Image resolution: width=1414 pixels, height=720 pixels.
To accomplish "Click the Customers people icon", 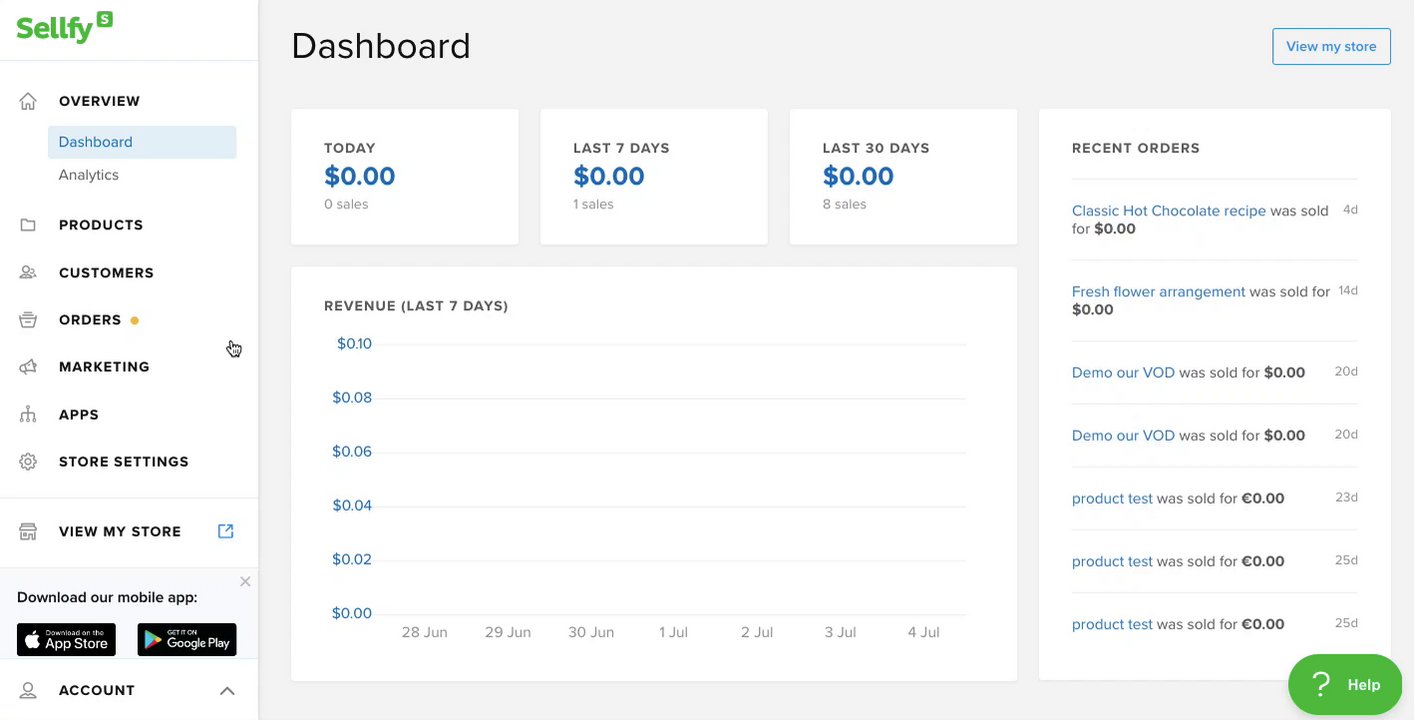I will click(28, 273).
